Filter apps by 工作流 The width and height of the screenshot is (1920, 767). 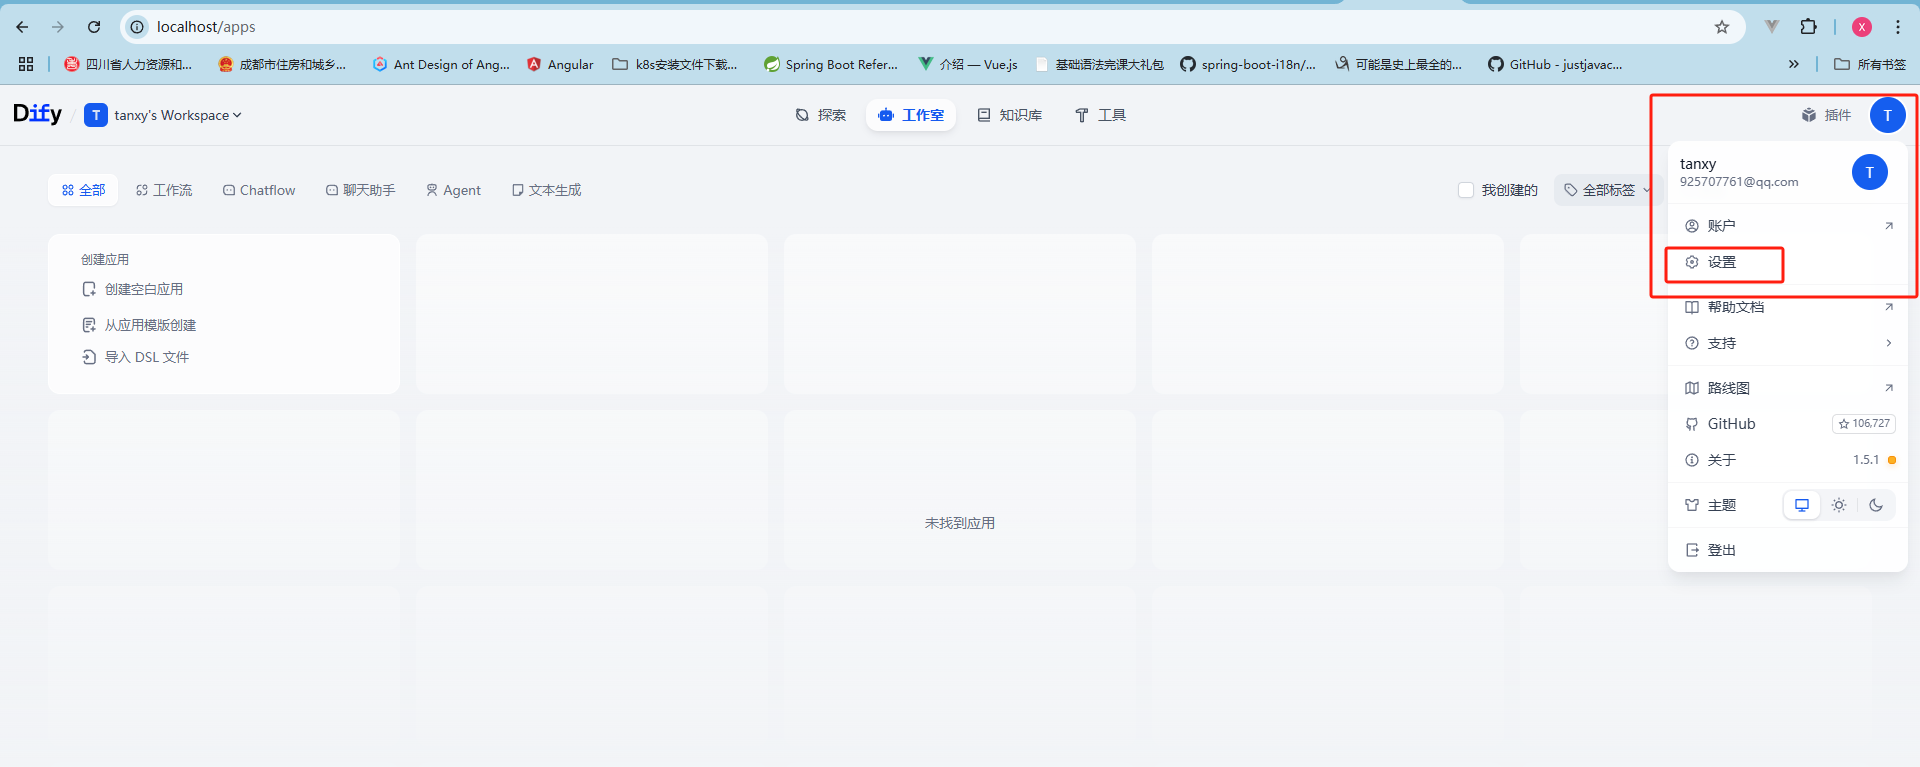coord(164,190)
